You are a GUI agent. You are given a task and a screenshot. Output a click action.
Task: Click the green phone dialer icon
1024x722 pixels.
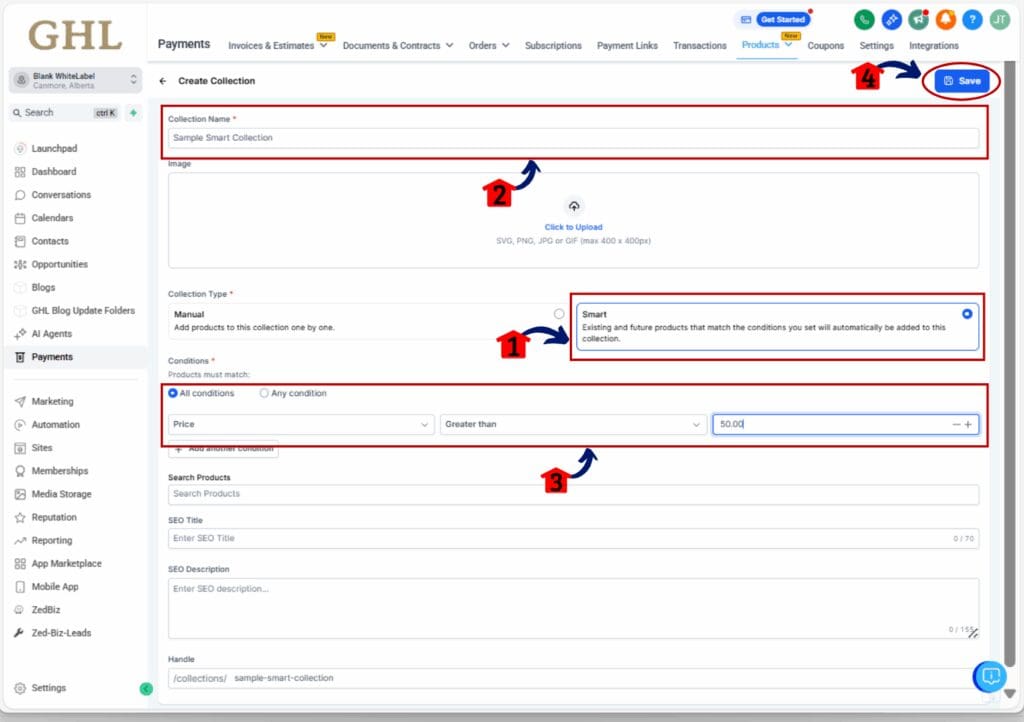[864, 19]
